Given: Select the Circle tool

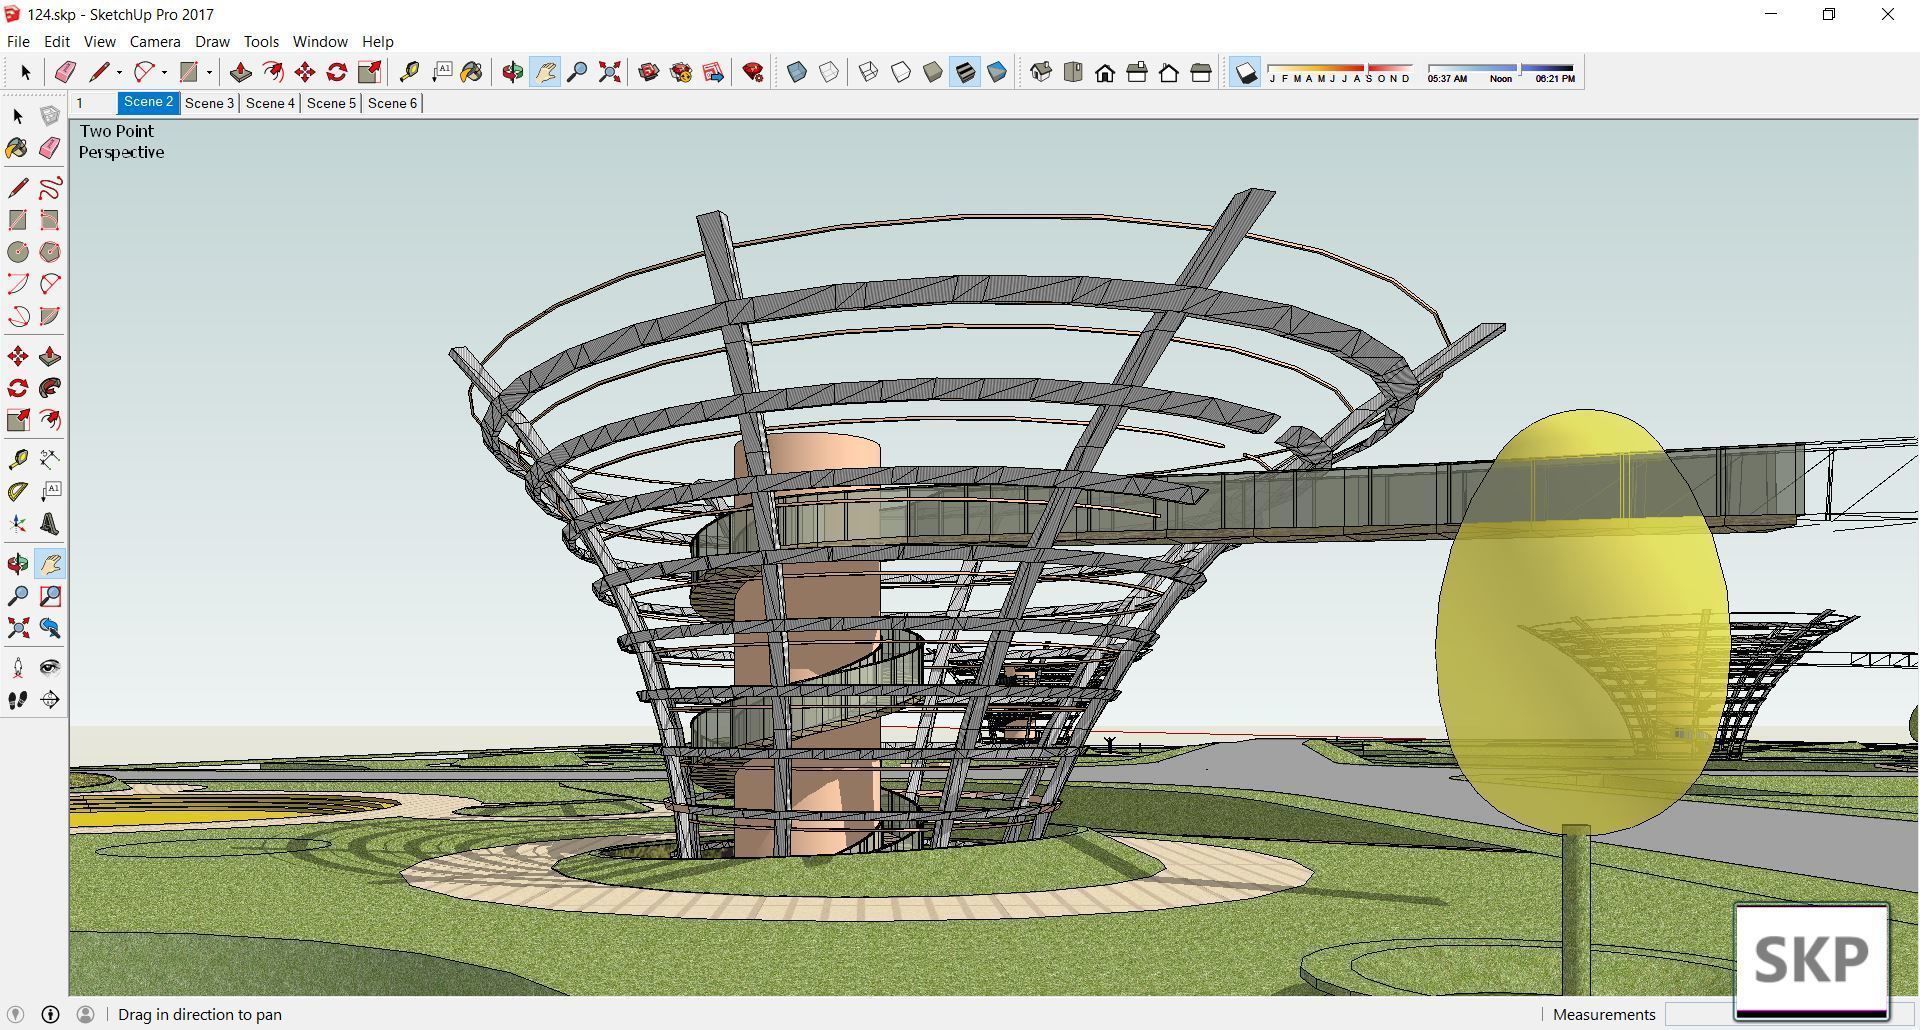Looking at the screenshot, I should pyautogui.click(x=18, y=252).
